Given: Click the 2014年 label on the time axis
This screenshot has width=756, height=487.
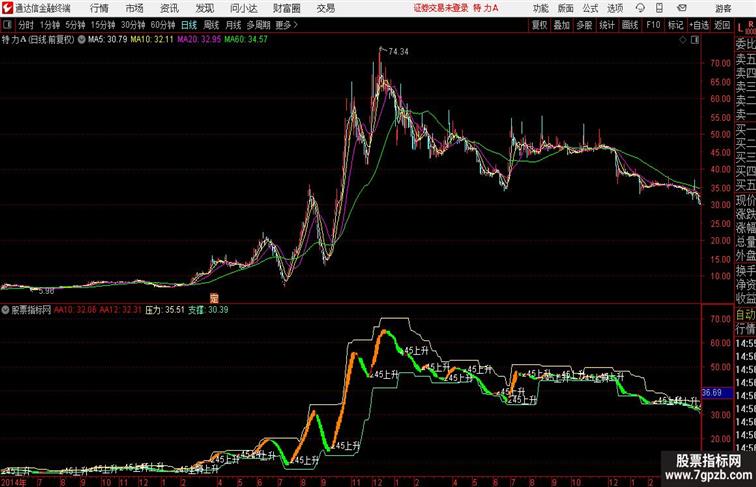Looking at the screenshot, I should pyautogui.click(x=13, y=482).
